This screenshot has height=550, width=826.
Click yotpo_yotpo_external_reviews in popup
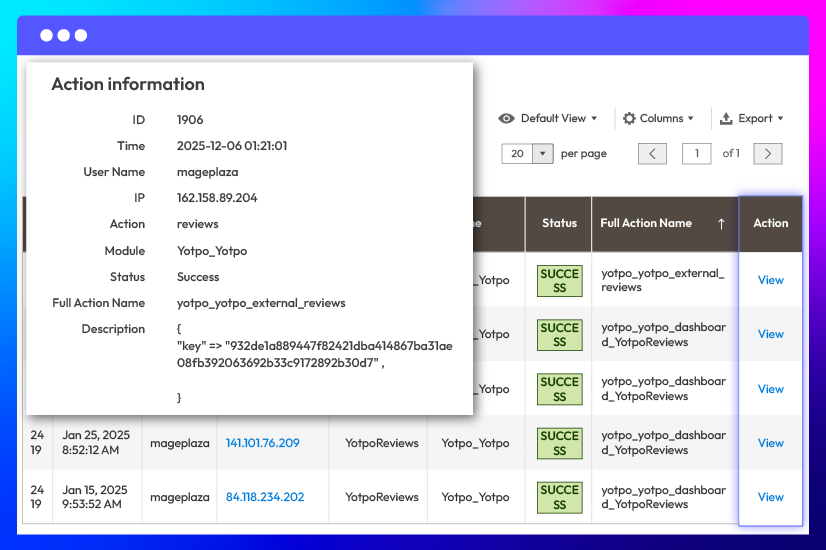(261, 303)
